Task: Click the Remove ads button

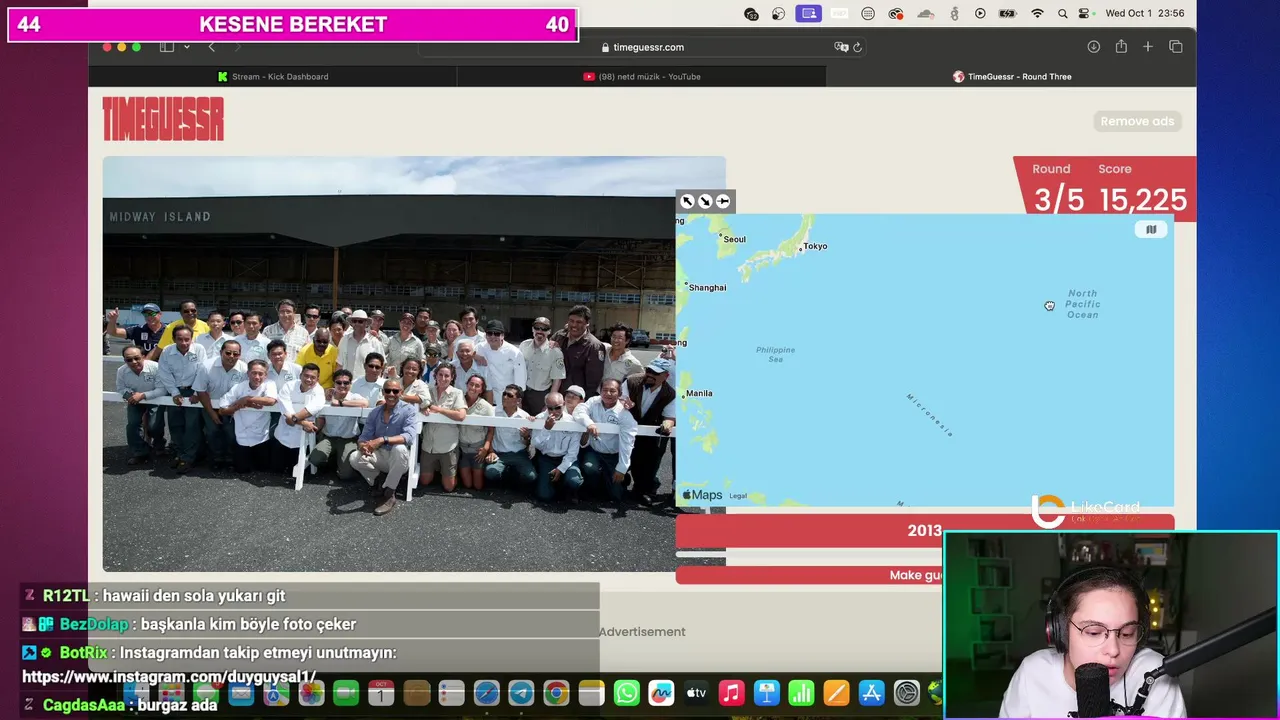Action: pos(1137,121)
